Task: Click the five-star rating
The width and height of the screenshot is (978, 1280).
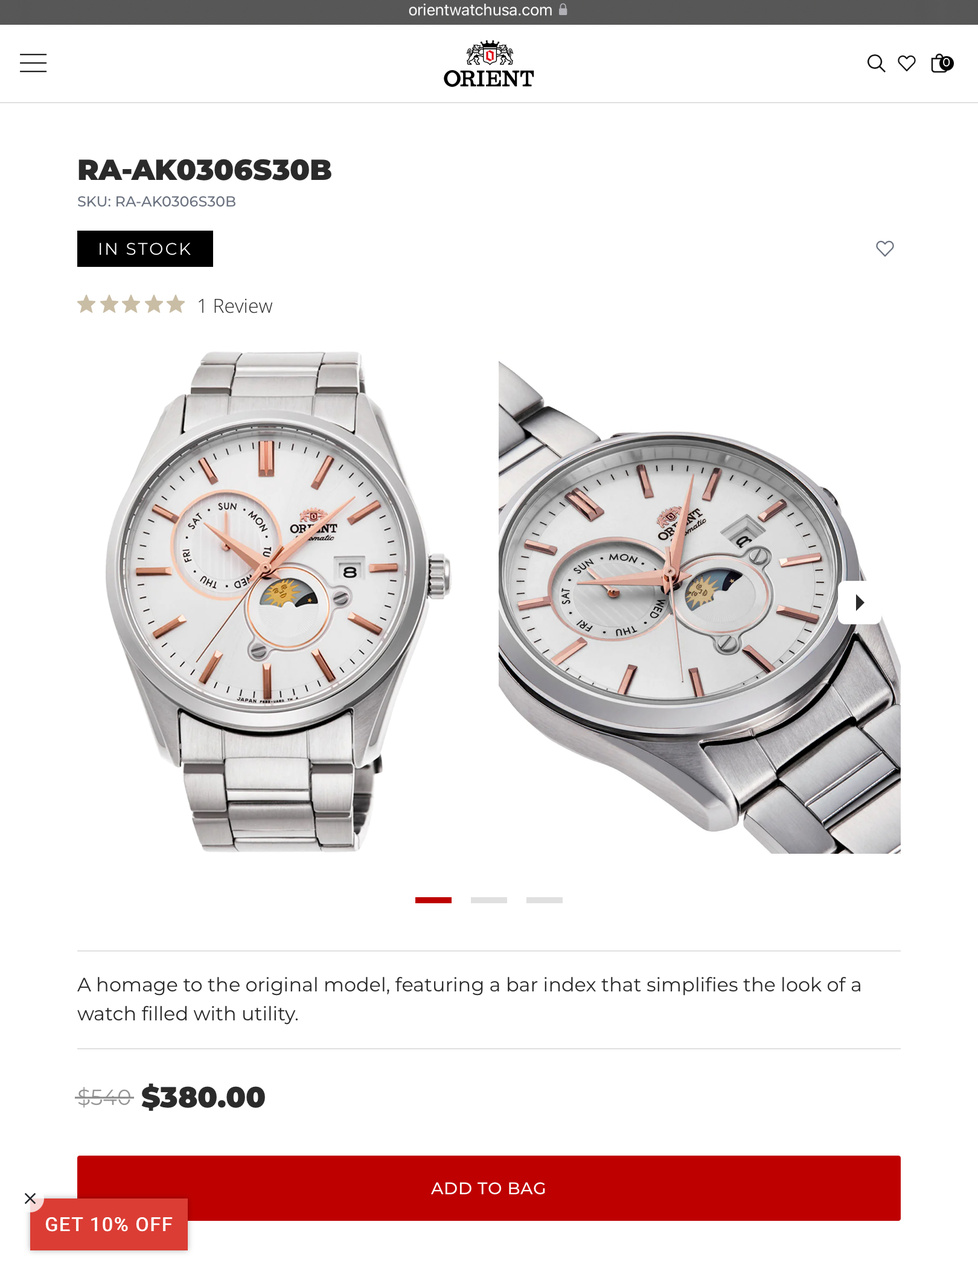Action: tap(131, 304)
